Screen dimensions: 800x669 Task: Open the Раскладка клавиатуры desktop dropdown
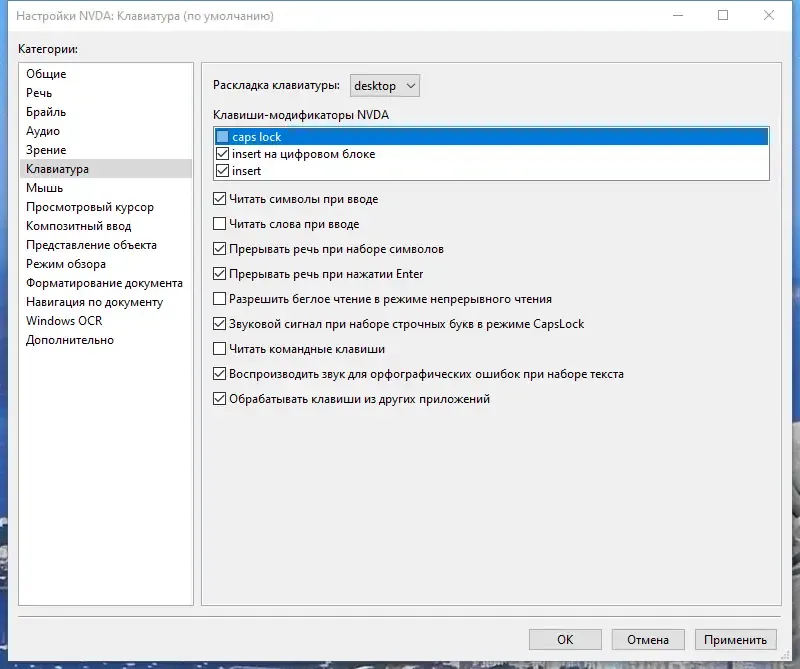click(x=385, y=86)
